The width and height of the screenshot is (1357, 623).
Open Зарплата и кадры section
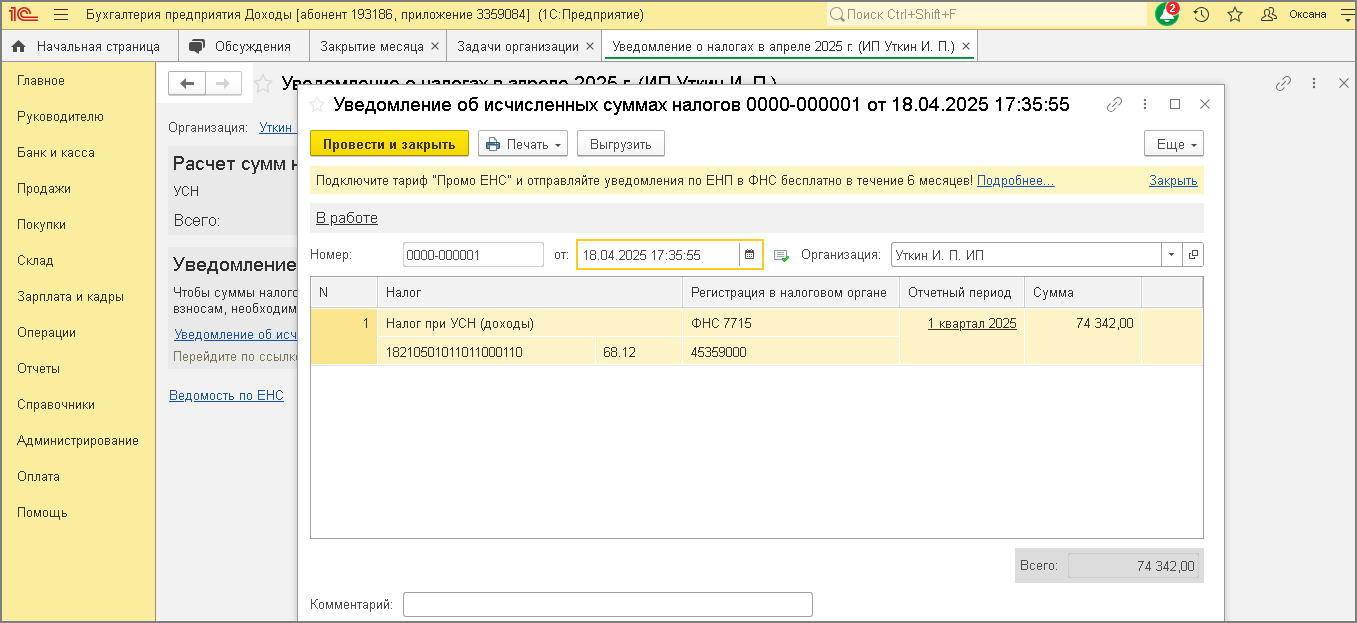(70, 297)
